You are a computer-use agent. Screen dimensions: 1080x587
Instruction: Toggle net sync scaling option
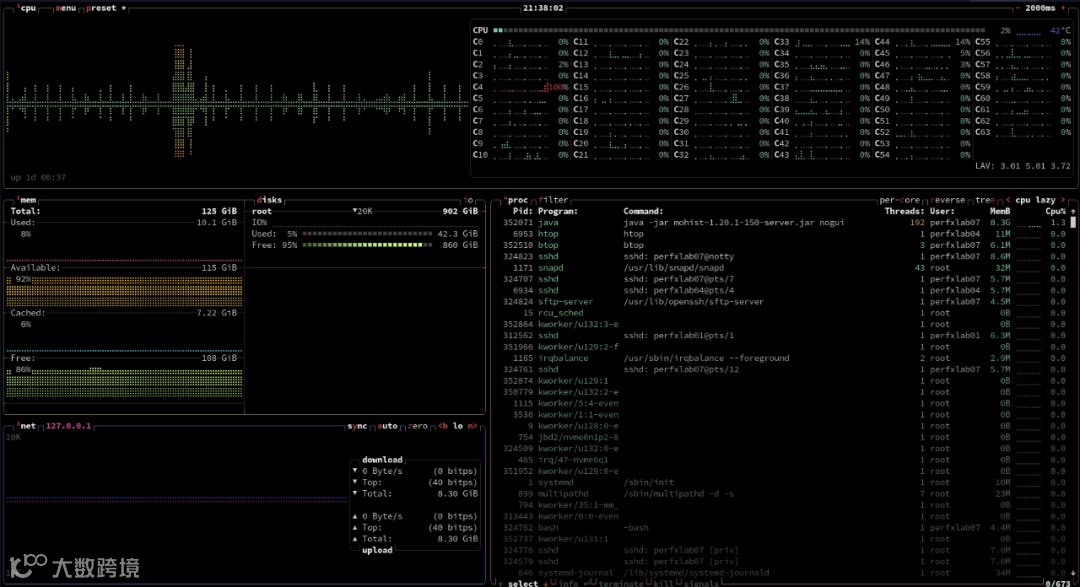357,426
